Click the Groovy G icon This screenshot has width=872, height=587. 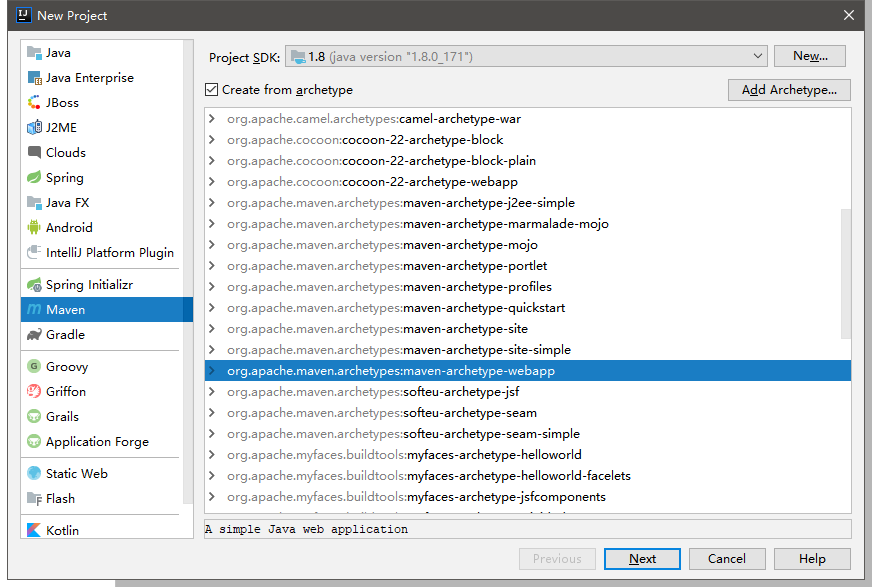click(x=34, y=366)
